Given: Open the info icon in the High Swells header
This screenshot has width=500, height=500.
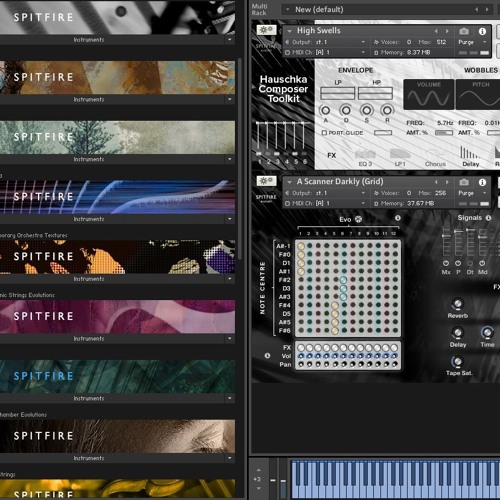Looking at the screenshot, I should coord(482,31).
